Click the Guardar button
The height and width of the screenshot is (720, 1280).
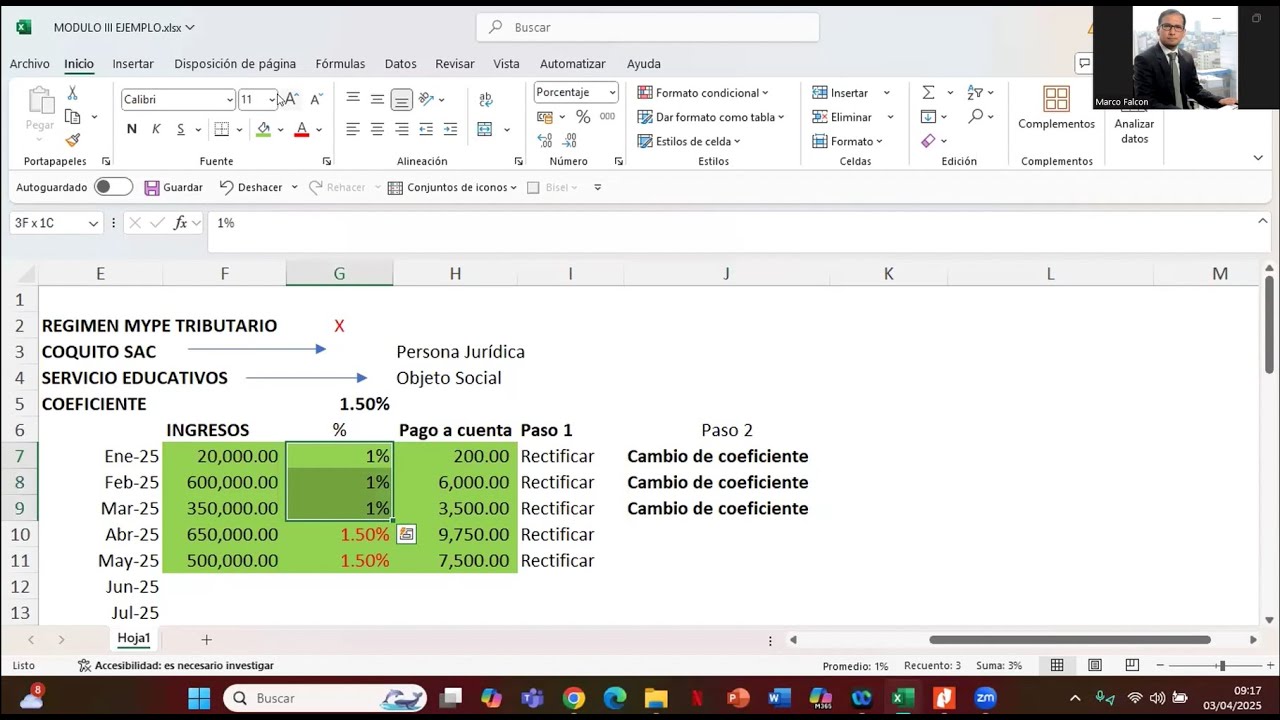(x=174, y=187)
